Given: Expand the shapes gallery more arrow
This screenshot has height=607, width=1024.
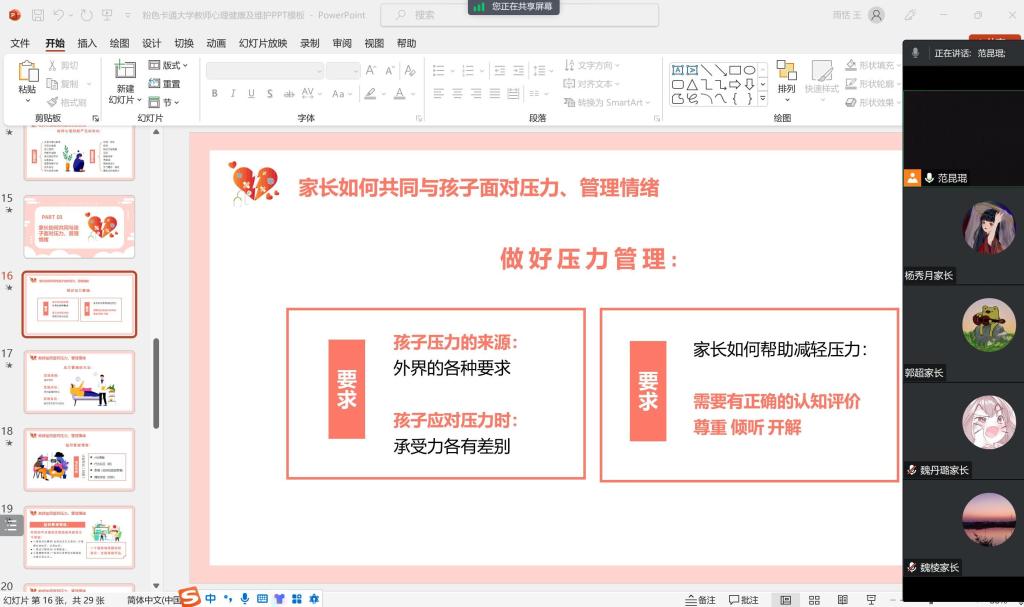Looking at the screenshot, I should 763,98.
